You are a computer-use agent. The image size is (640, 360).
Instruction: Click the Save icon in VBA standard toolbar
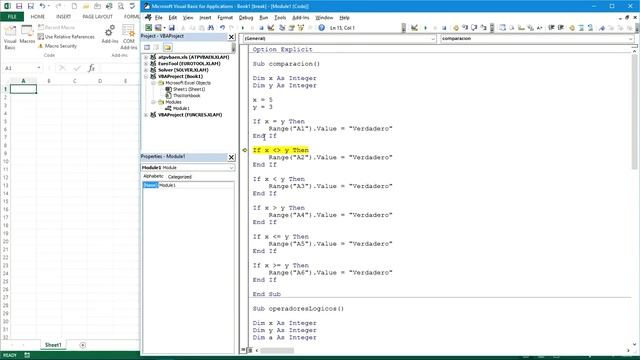(172, 28)
